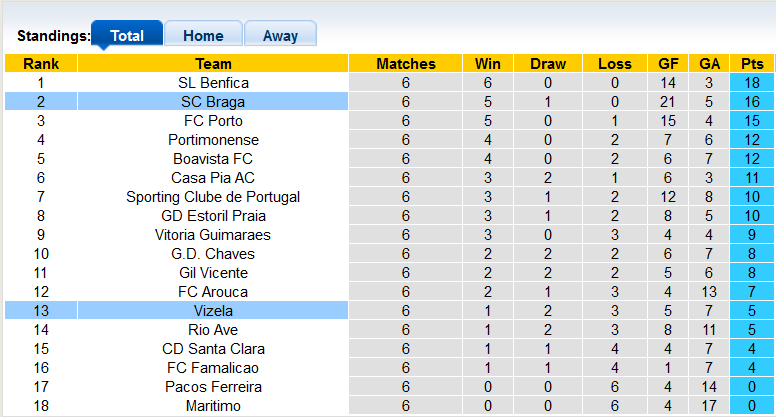Open the Home standings tab
This screenshot has height=417, width=776.
pos(203,36)
